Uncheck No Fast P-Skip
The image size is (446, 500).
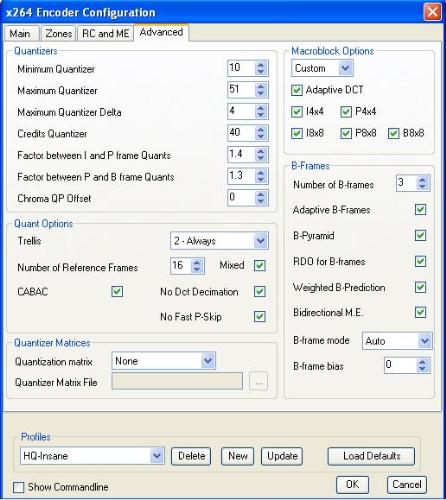pyautogui.click(x=260, y=316)
